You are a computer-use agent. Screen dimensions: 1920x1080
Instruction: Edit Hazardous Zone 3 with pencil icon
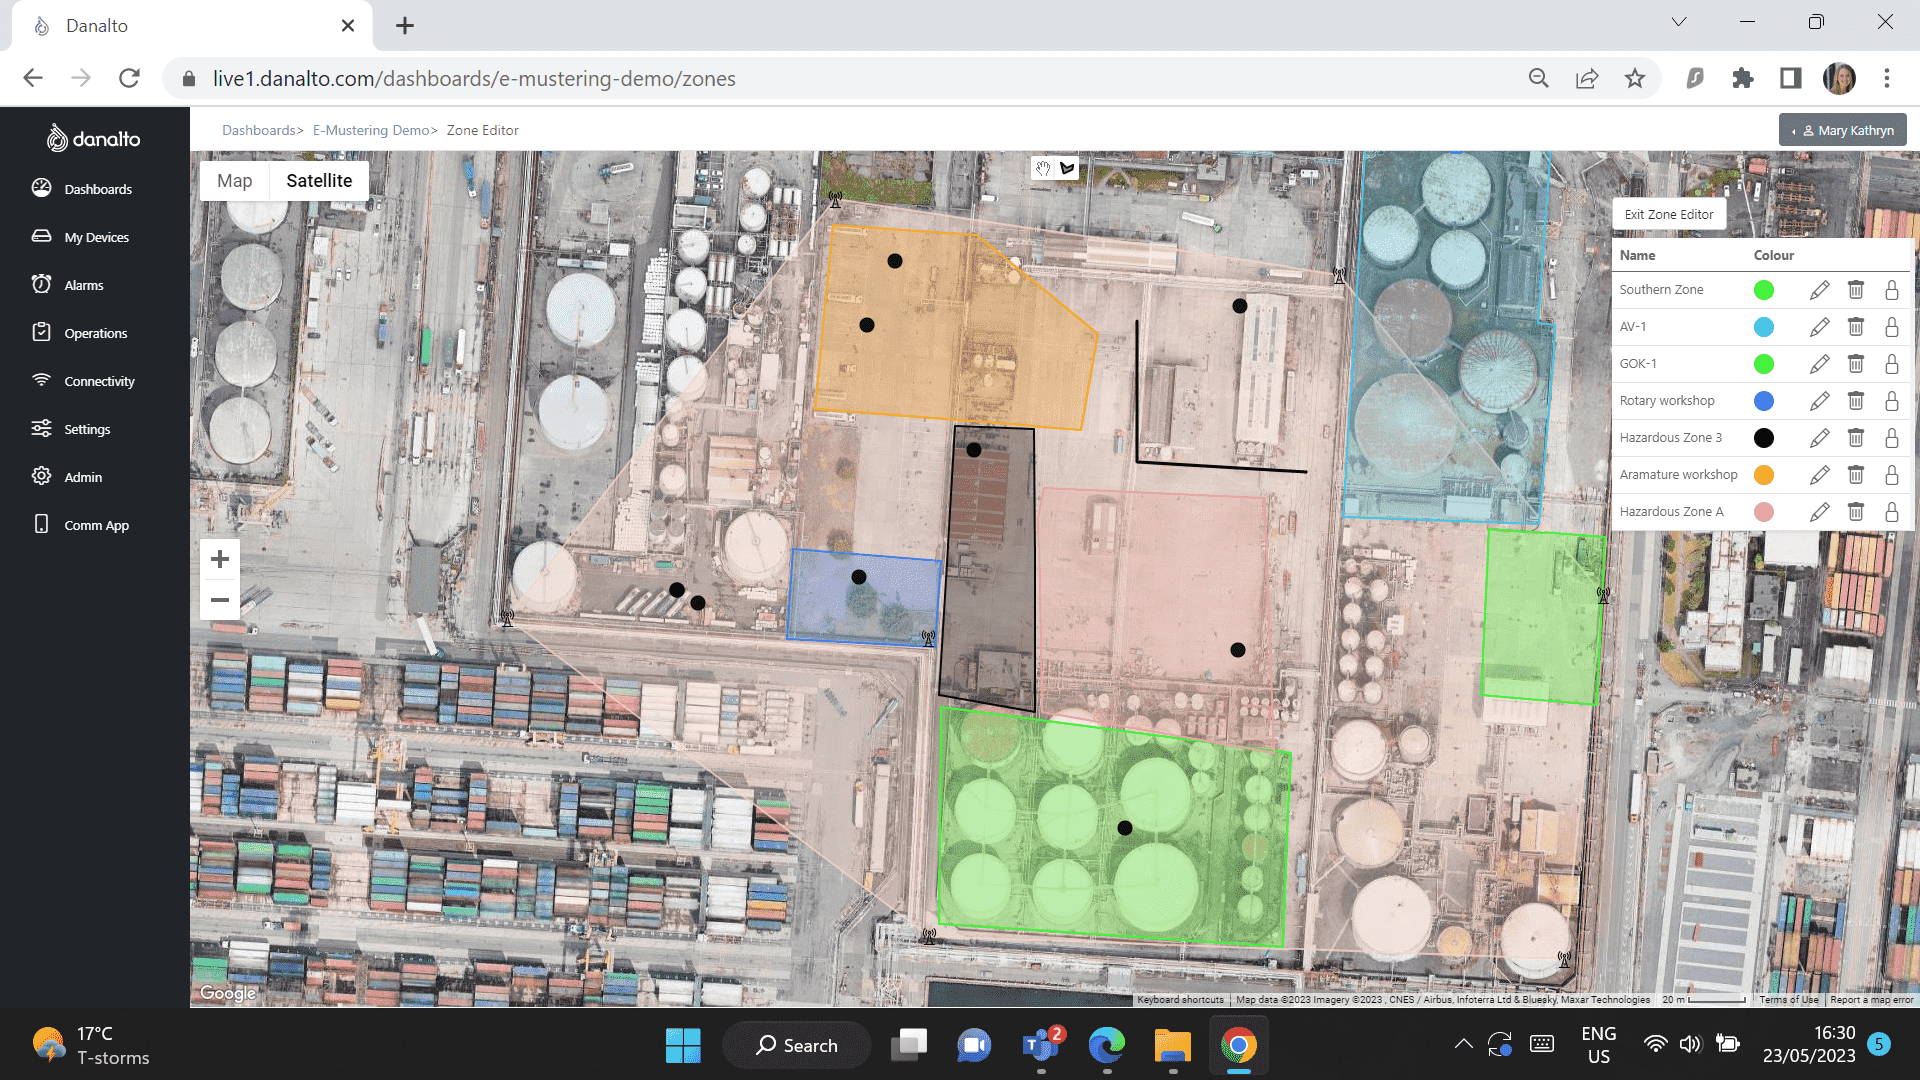(x=1819, y=438)
